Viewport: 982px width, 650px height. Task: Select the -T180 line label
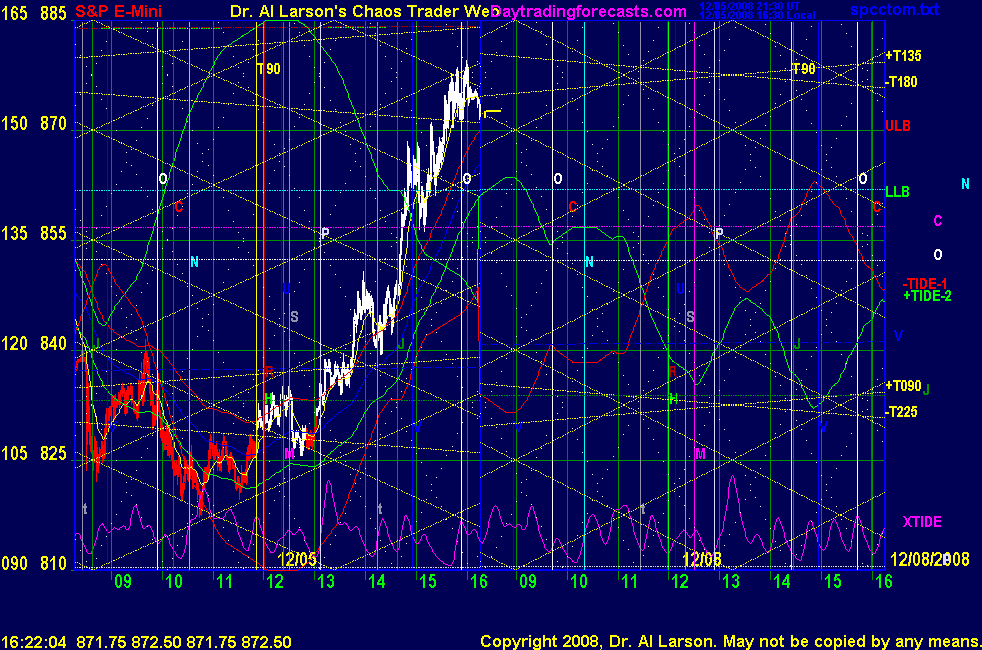tap(903, 82)
